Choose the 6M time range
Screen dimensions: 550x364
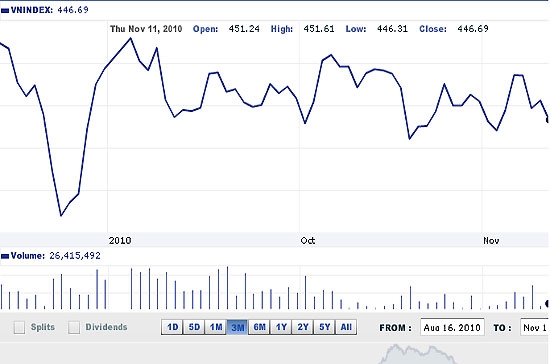259,327
